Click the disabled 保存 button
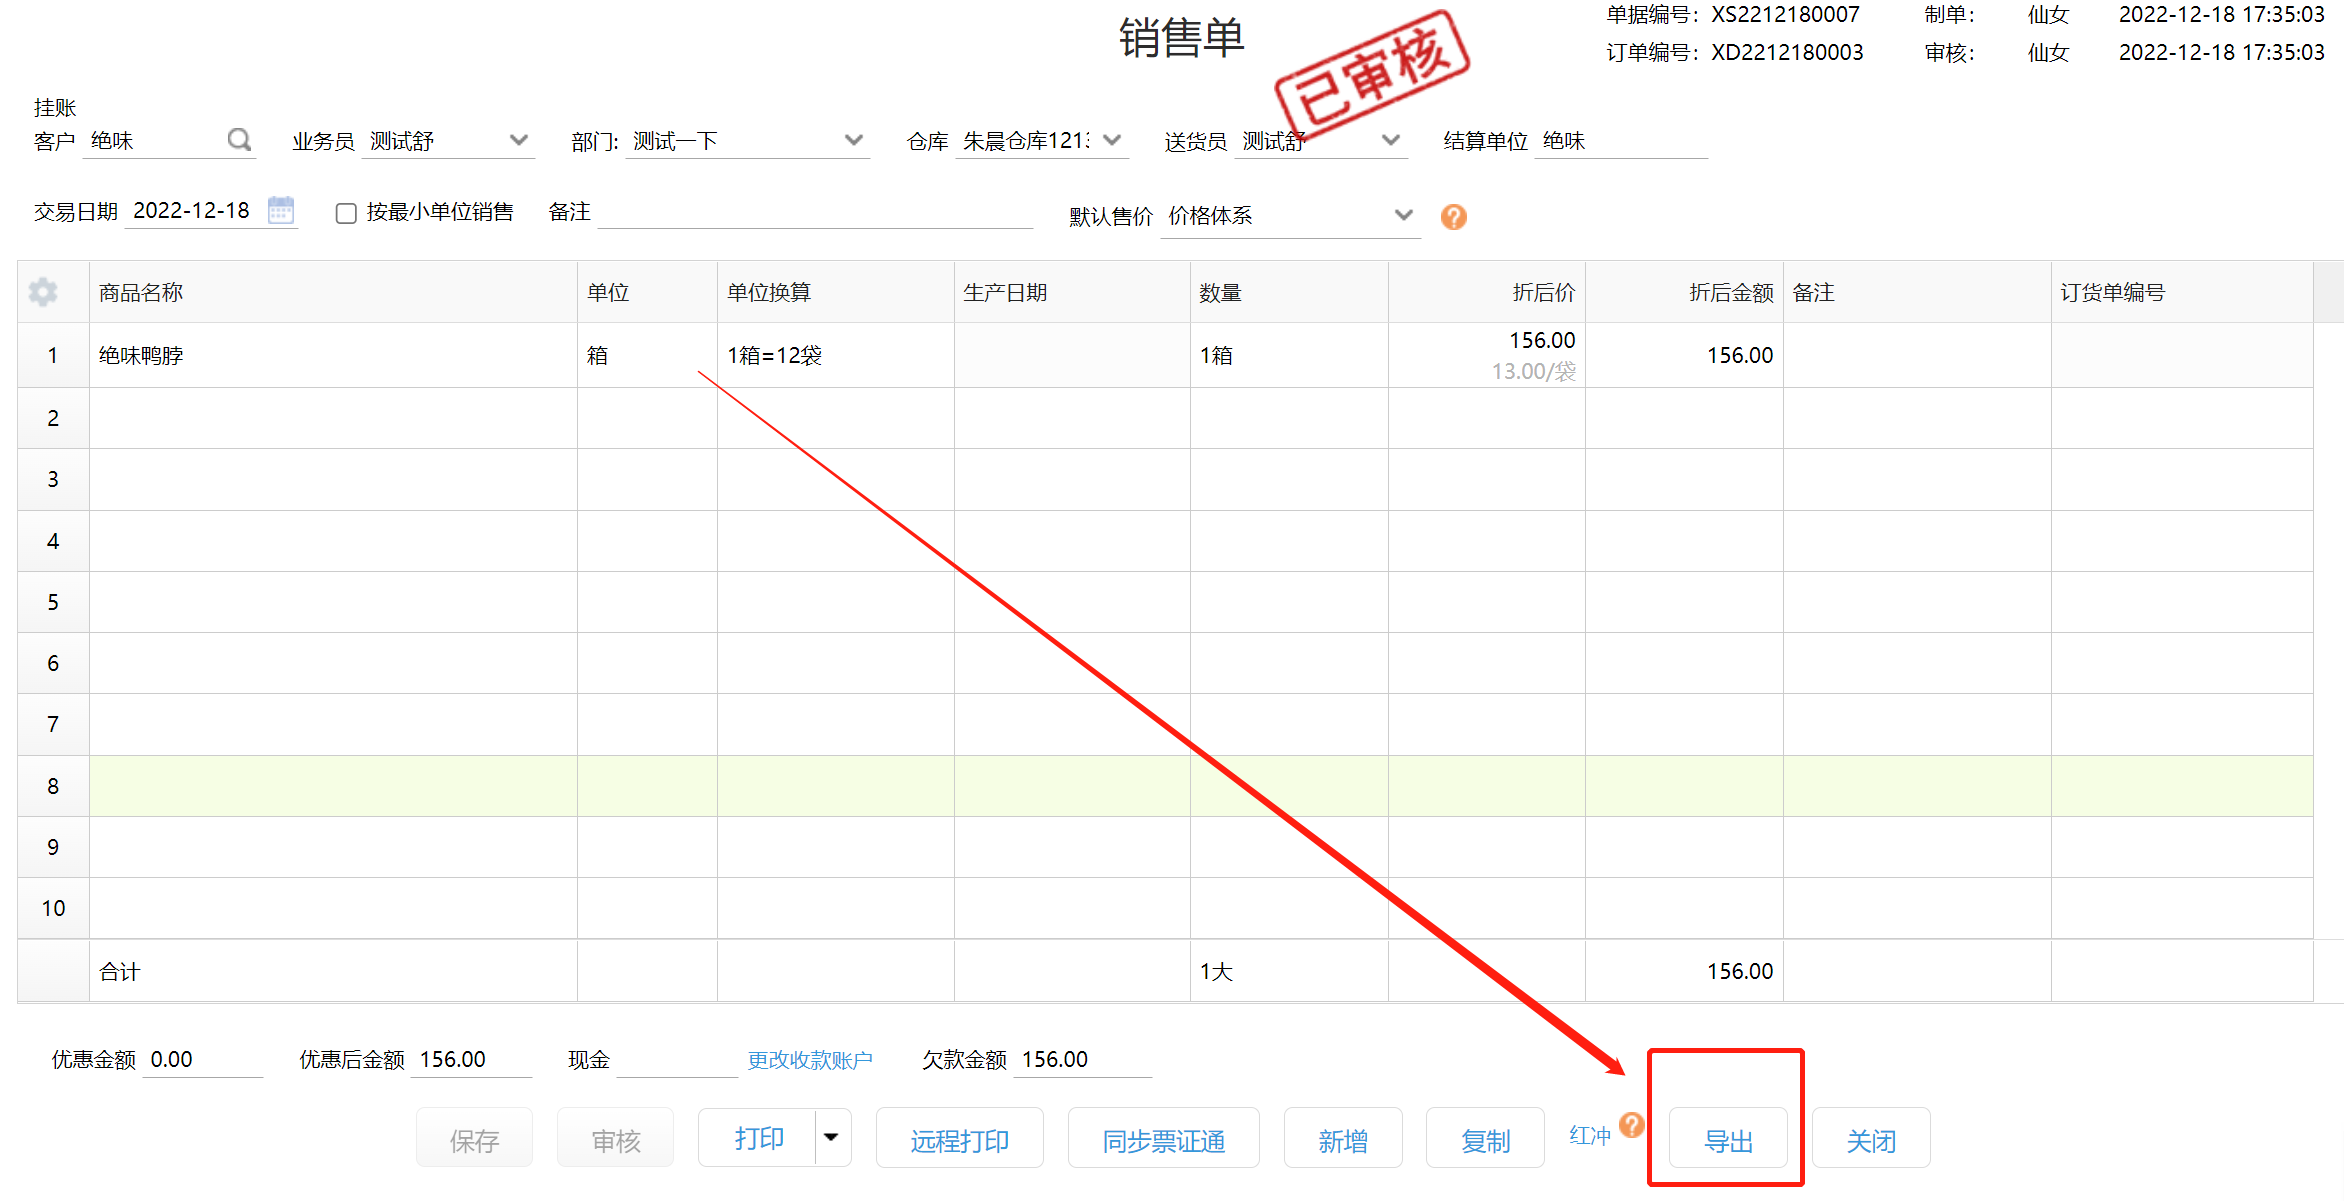This screenshot has height=1201, width=2344. point(474,1139)
